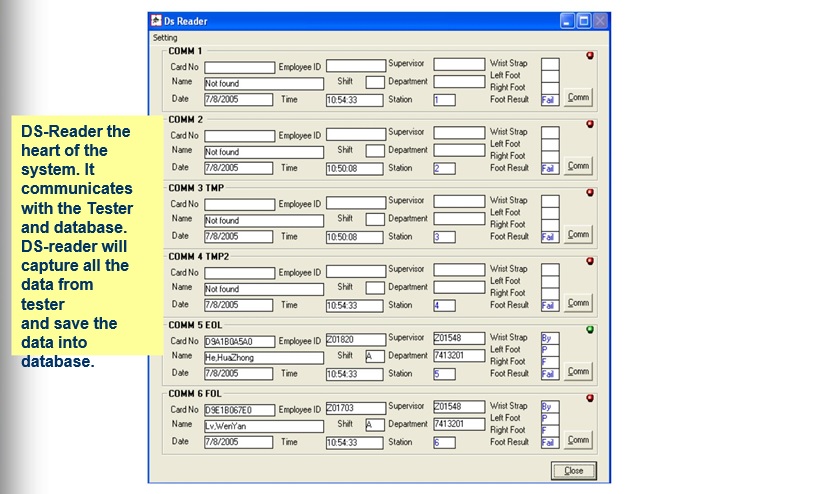The image size is (819, 494).
Task: Click the Shift box in COMM 6 FOL
Action: [375, 424]
